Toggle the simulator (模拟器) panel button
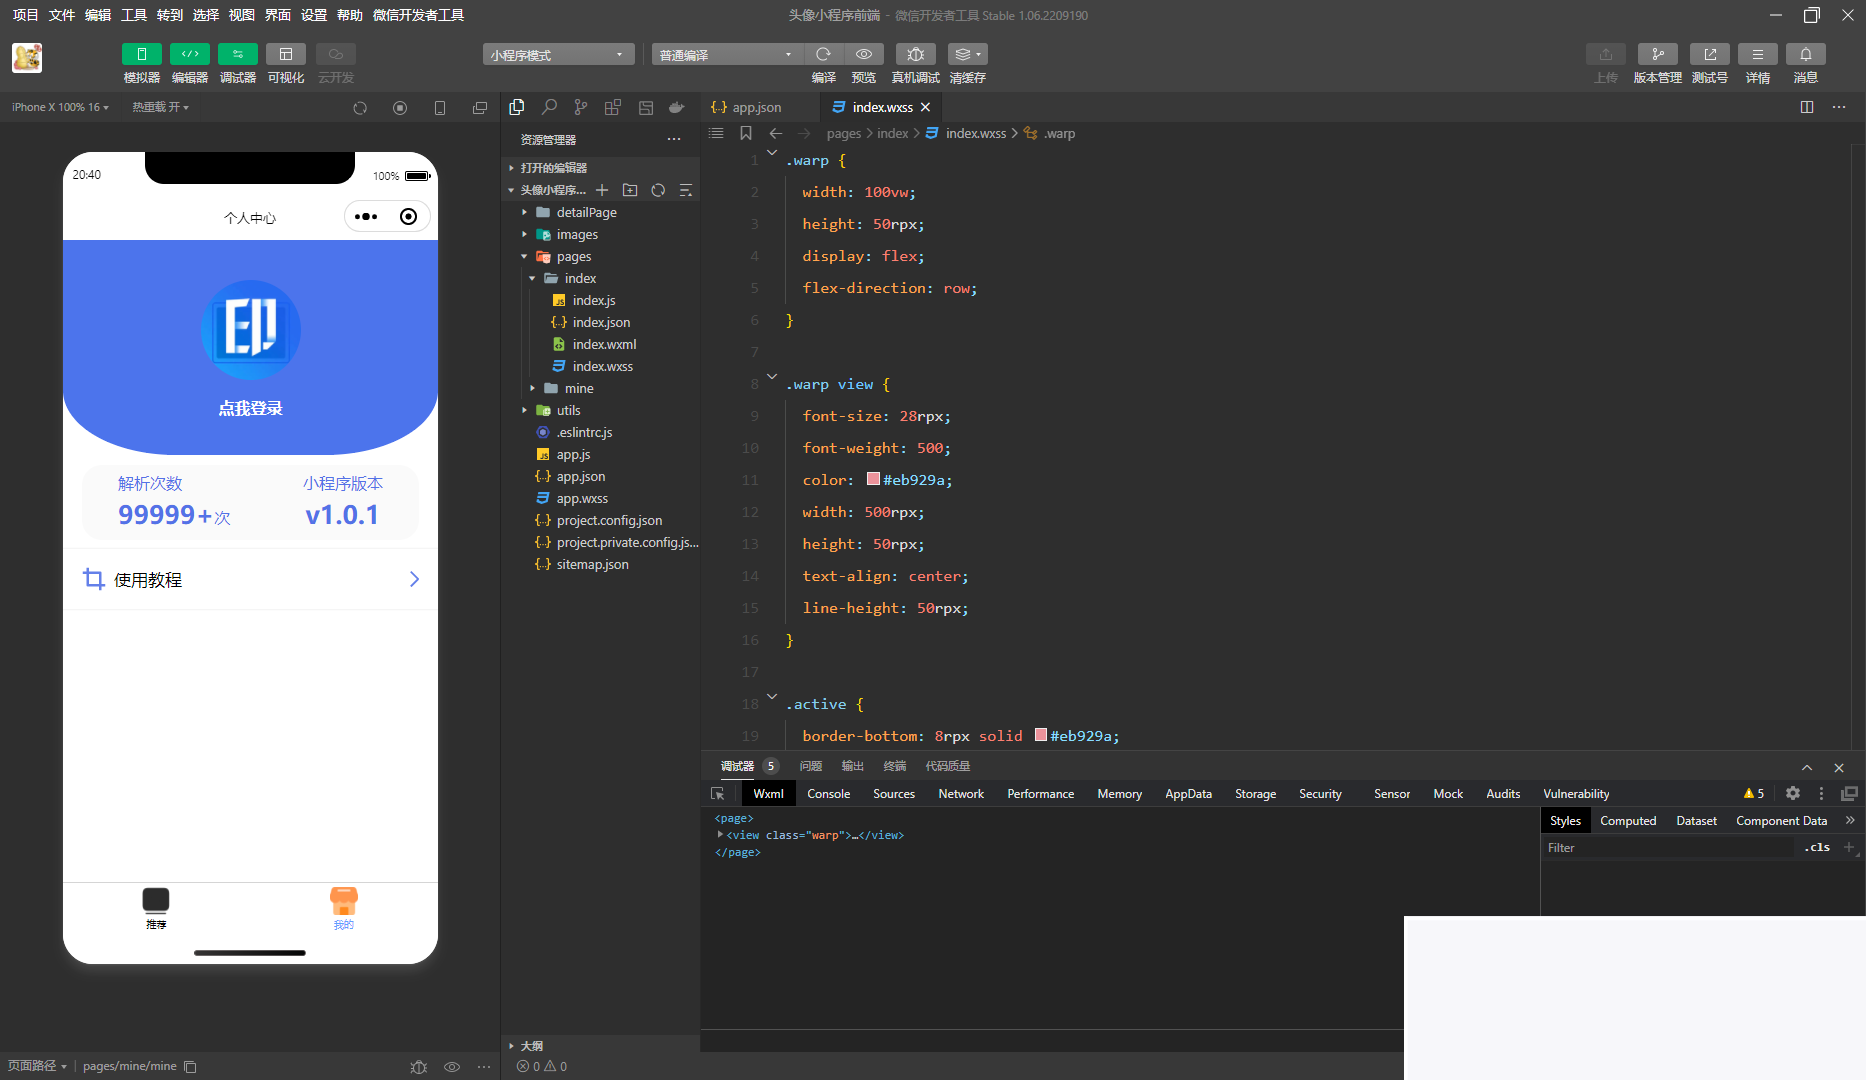1866x1080 pixels. [x=141, y=55]
